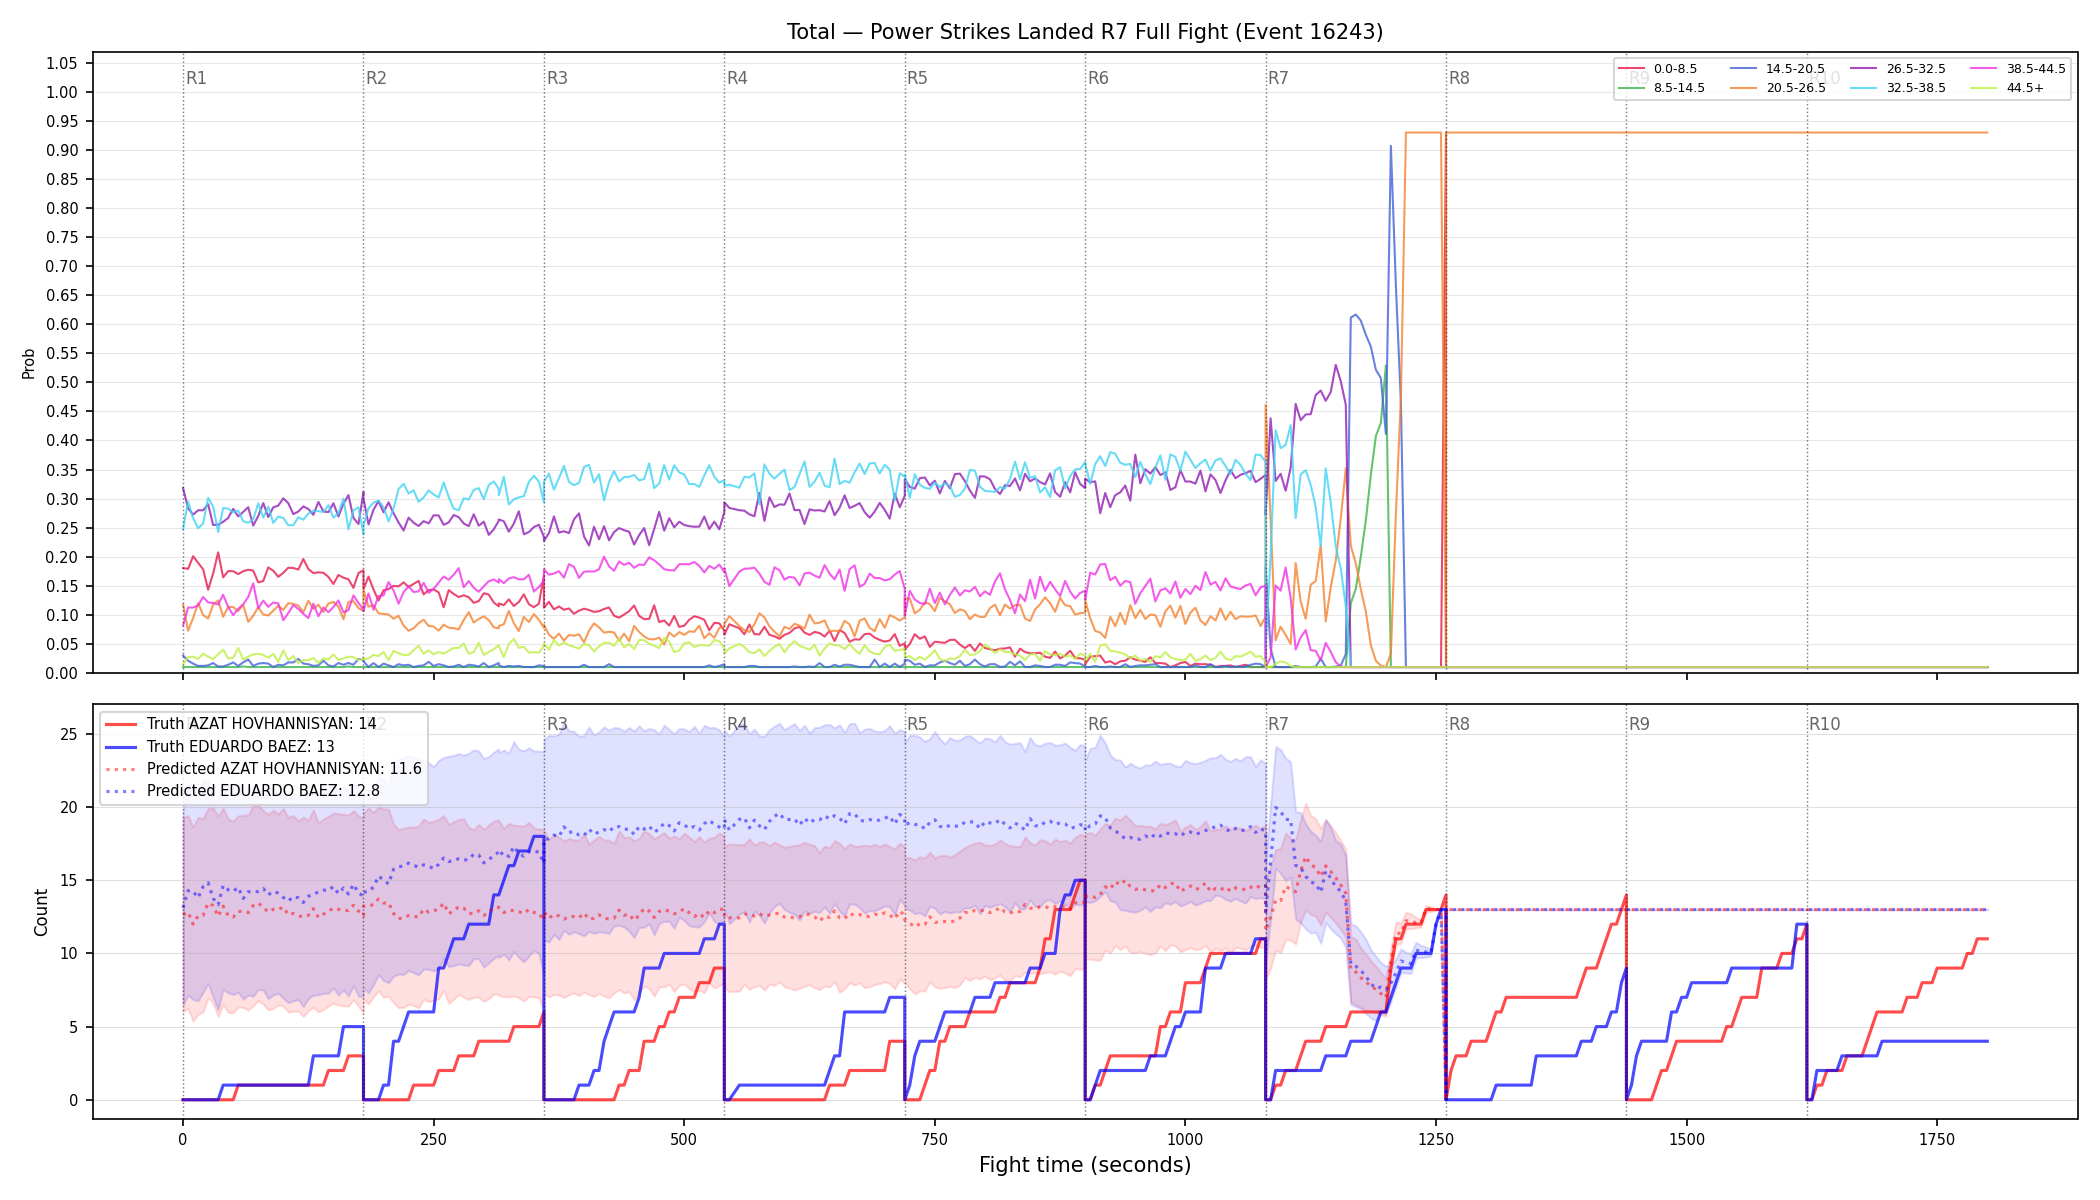Click the 1500 tick on the fight time axis

click(x=1687, y=1139)
